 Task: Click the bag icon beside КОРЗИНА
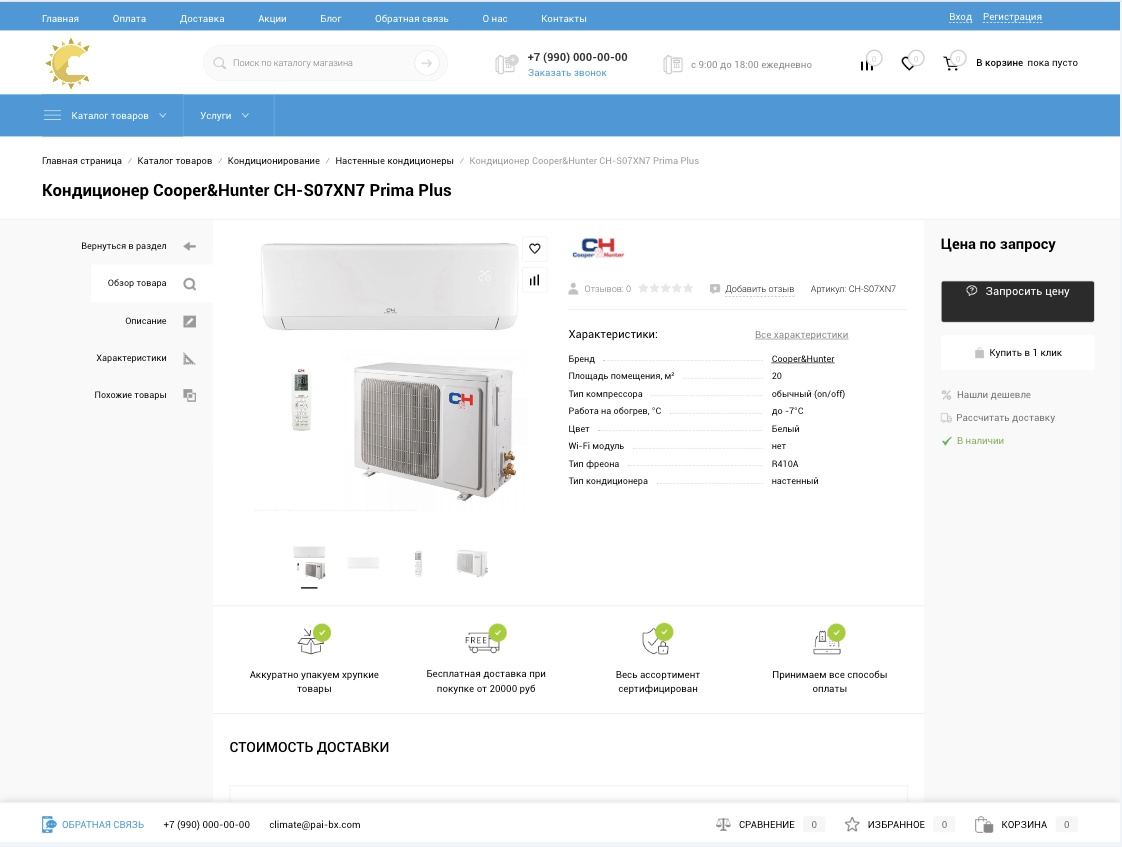tap(984, 825)
